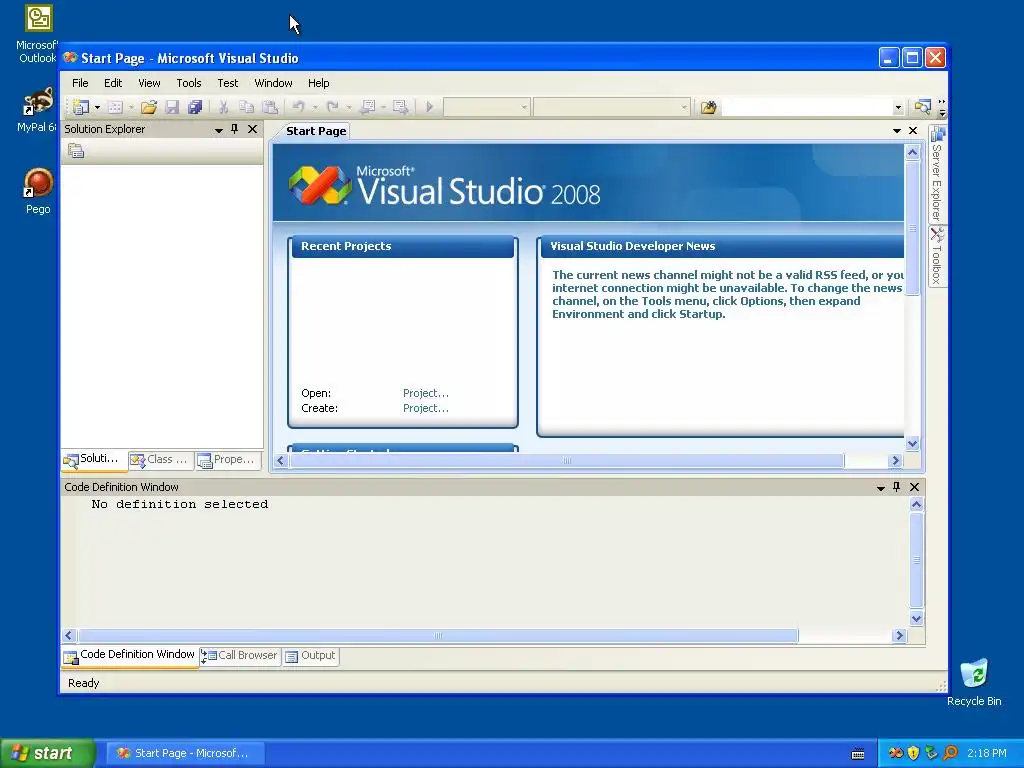This screenshot has width=1024, height=768.
Task: Open the Edit menu
Action: 113,83
